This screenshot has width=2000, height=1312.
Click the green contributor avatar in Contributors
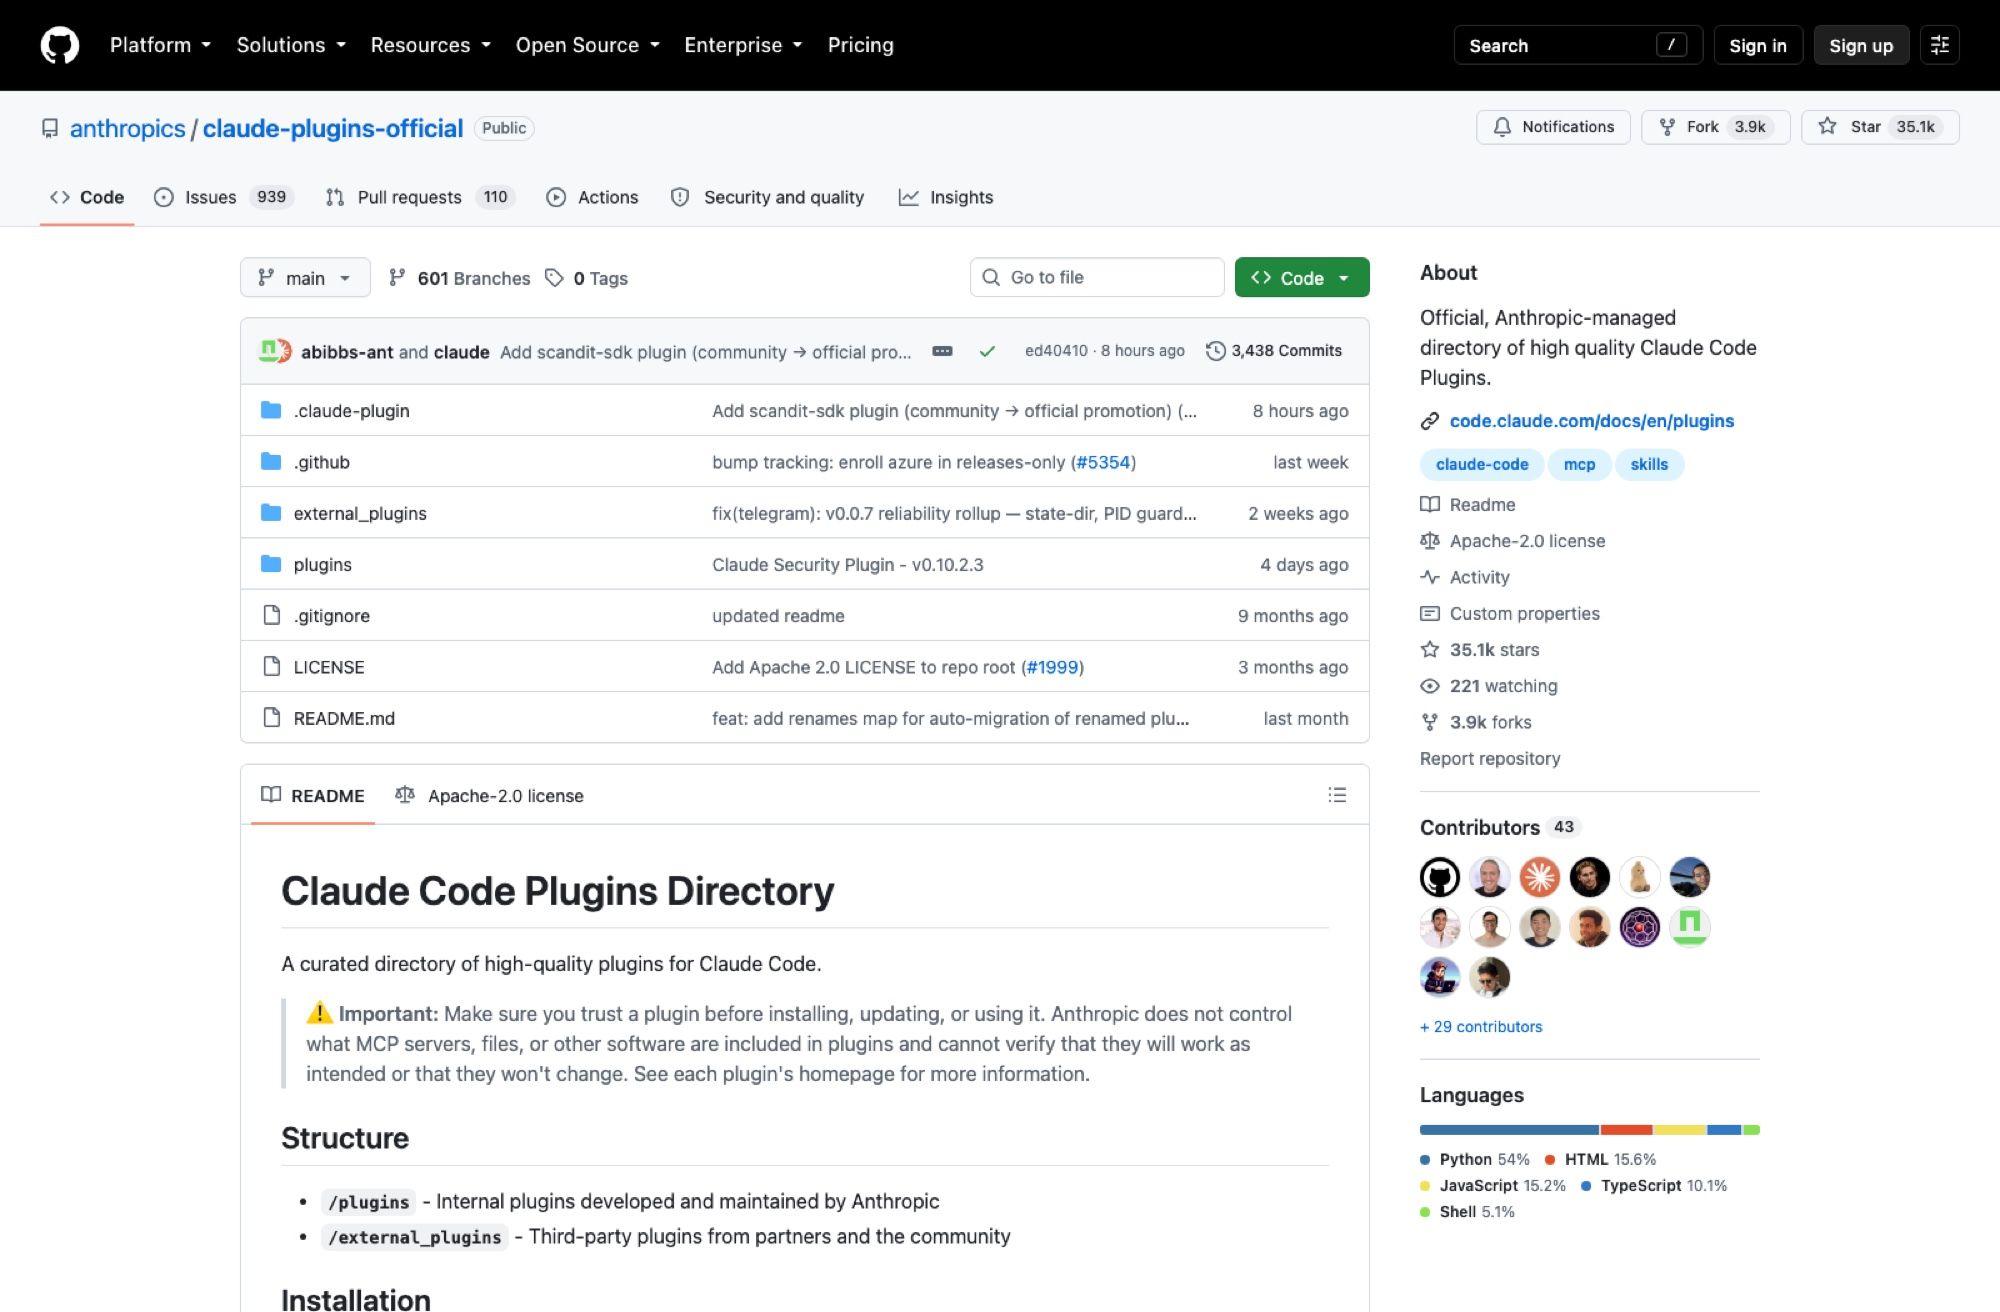tap(1690, 927)
